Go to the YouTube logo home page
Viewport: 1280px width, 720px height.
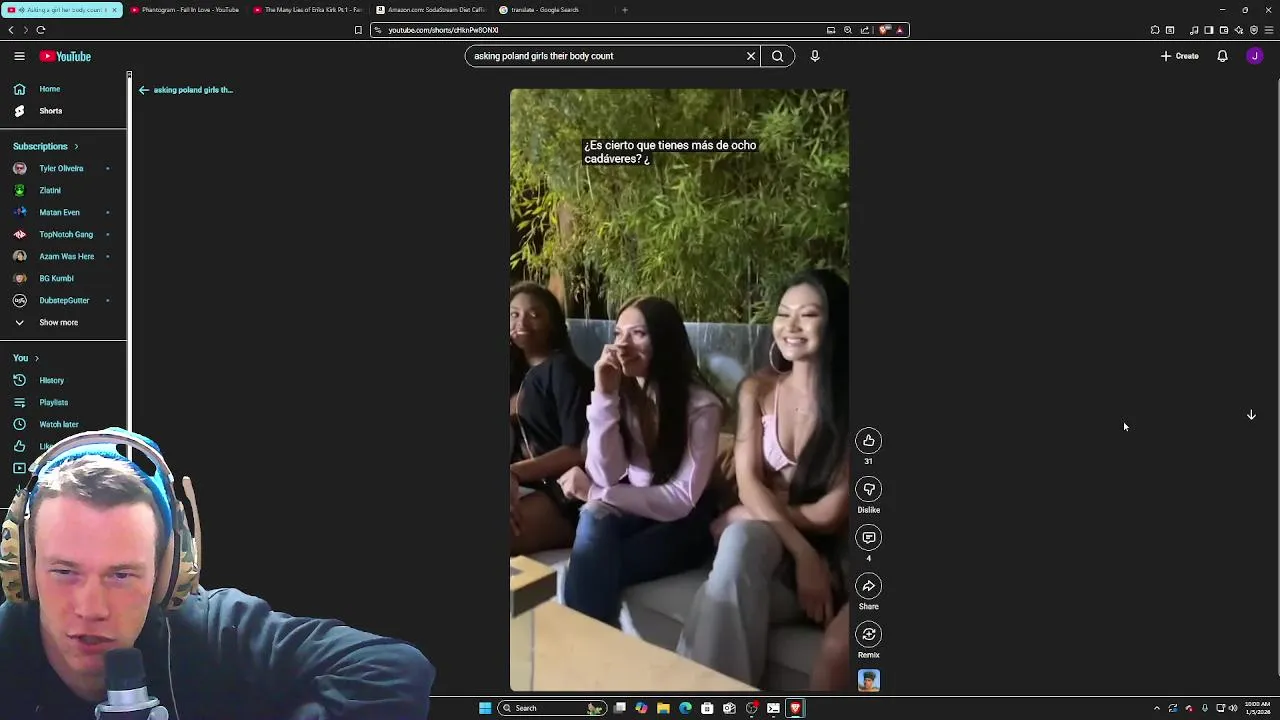(x=65, y=56)
